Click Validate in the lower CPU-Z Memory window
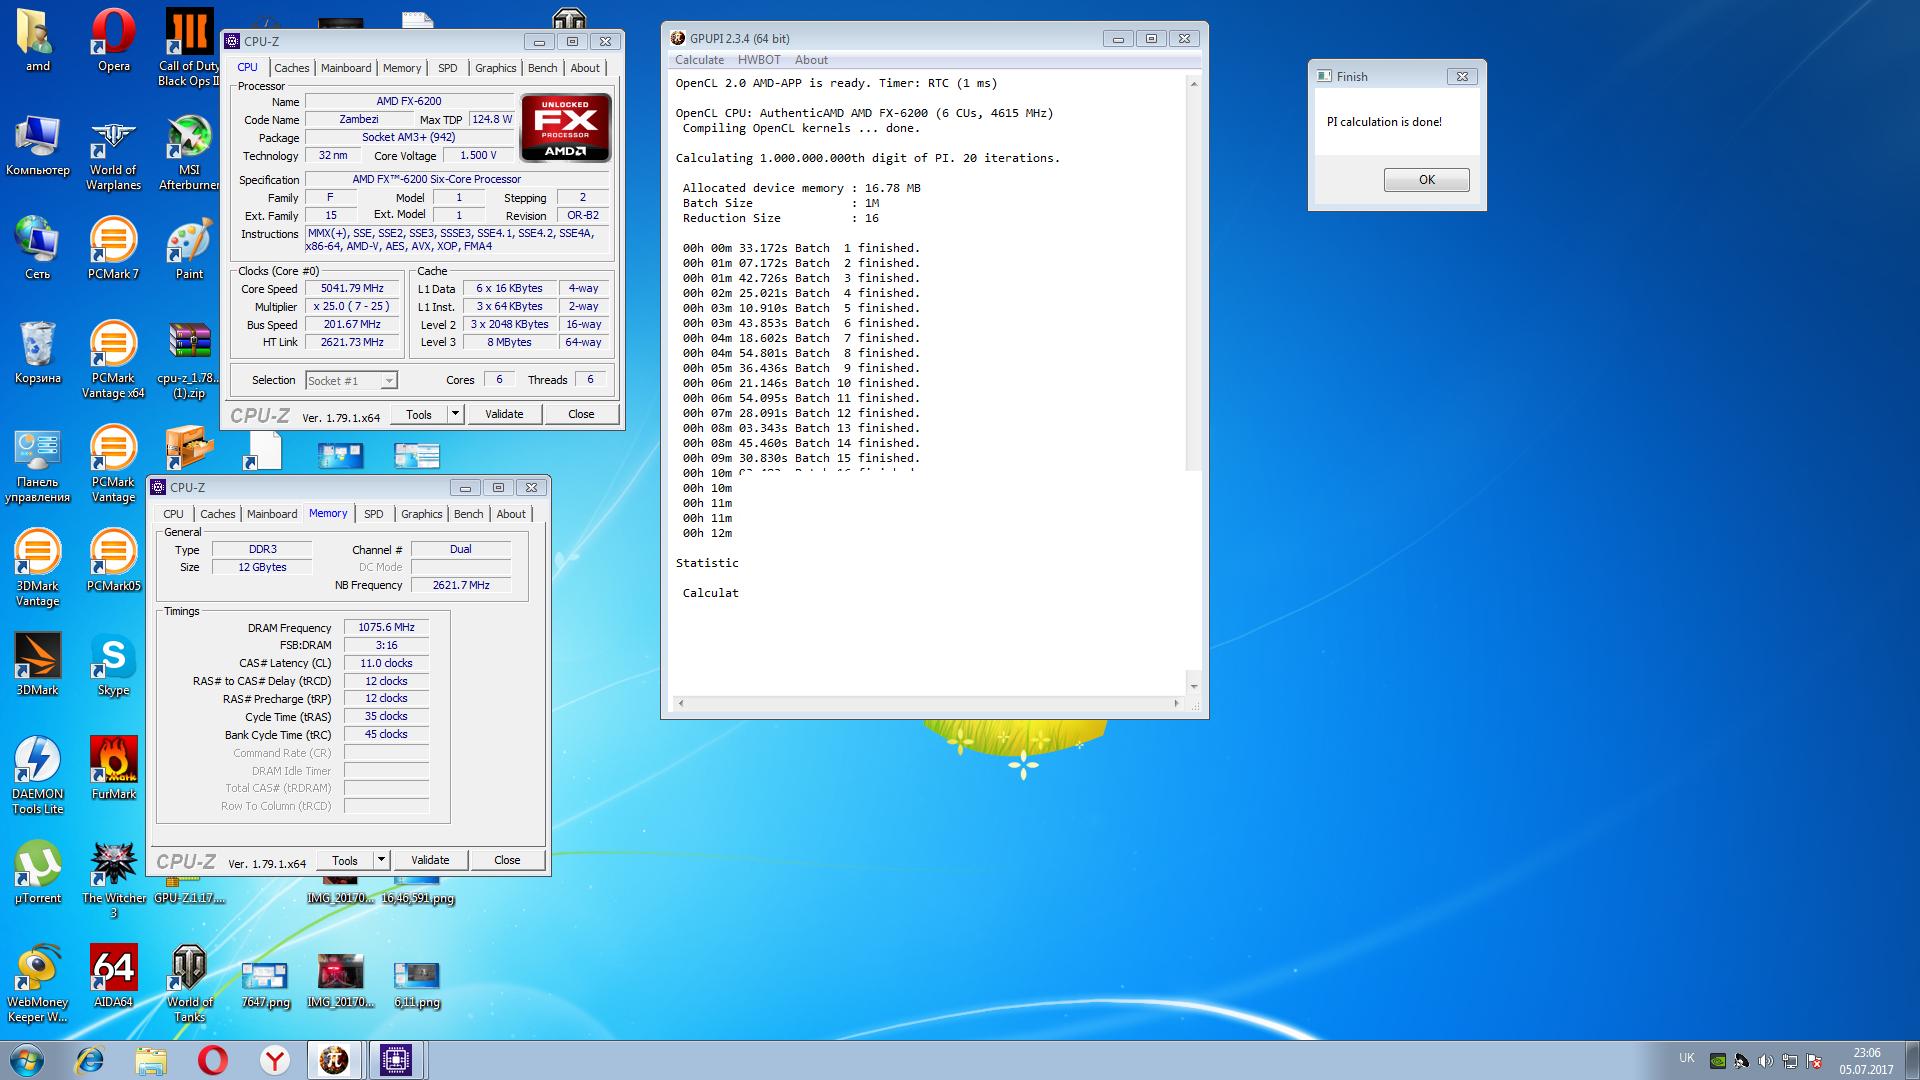The width and height of the screenshot is (1920, 1080). (430, 860)
